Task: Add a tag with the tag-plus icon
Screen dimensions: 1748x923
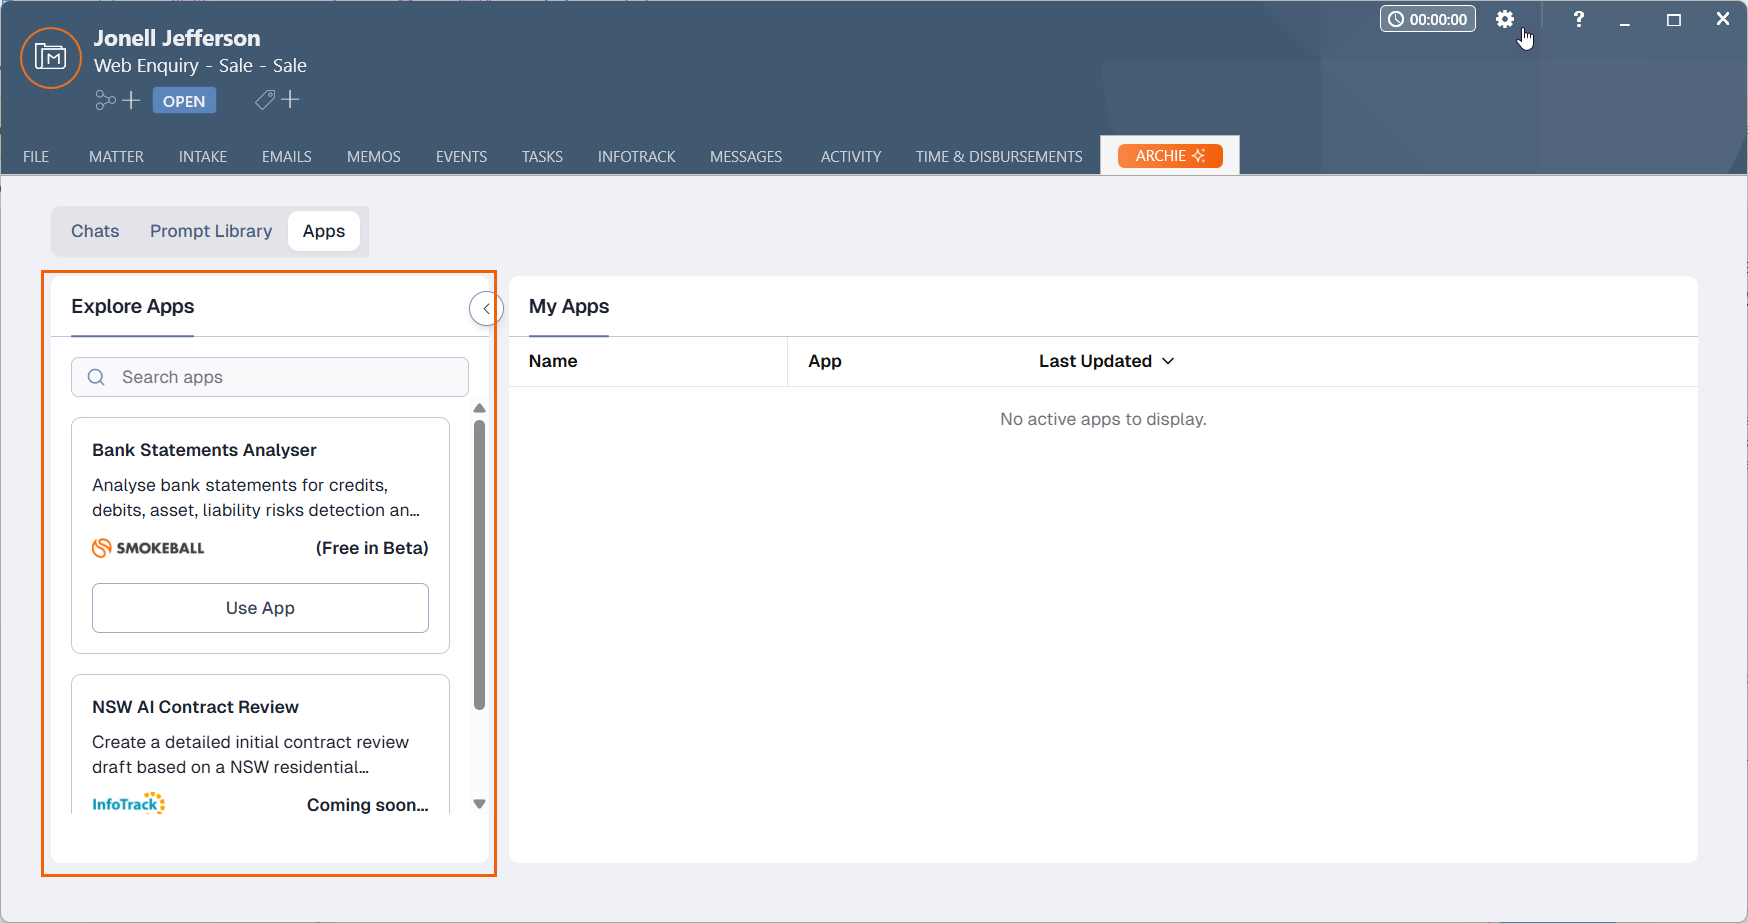Action: [277, 100]
